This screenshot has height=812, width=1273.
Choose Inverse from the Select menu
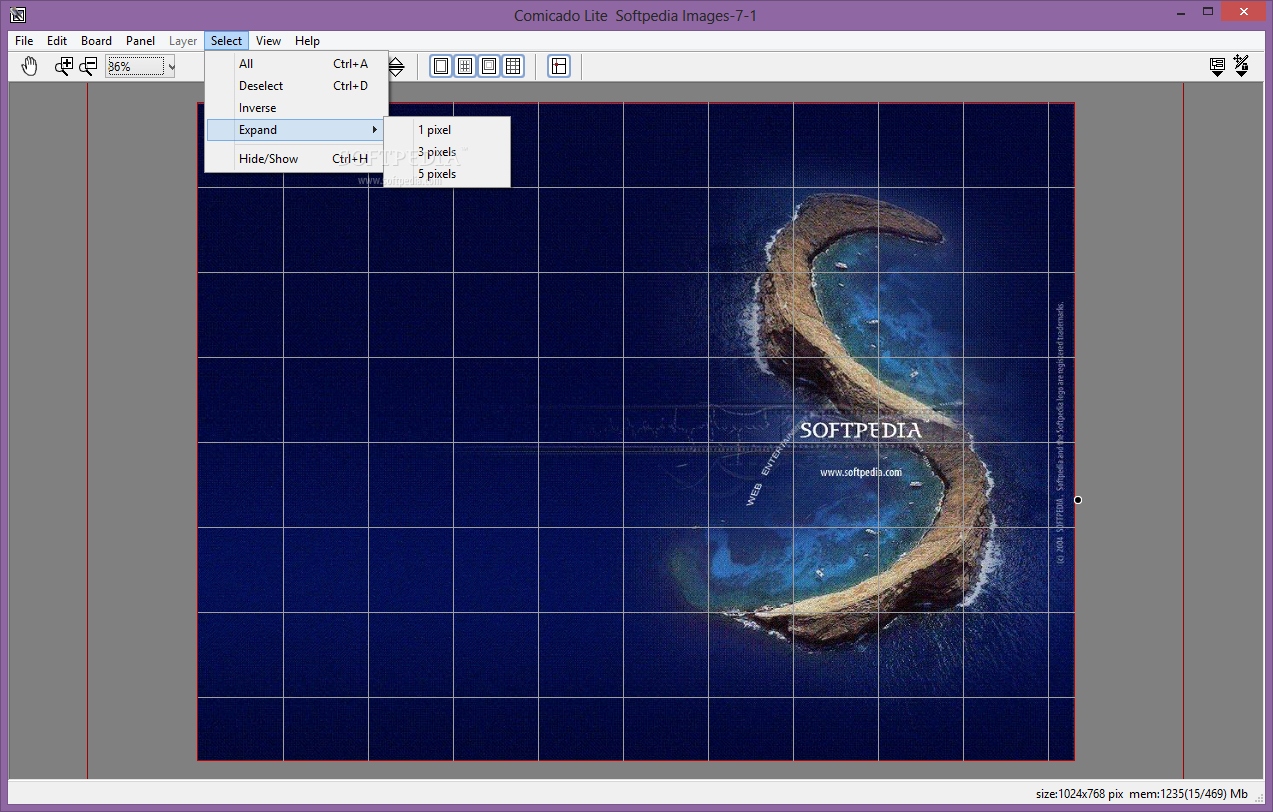point(296,108)
